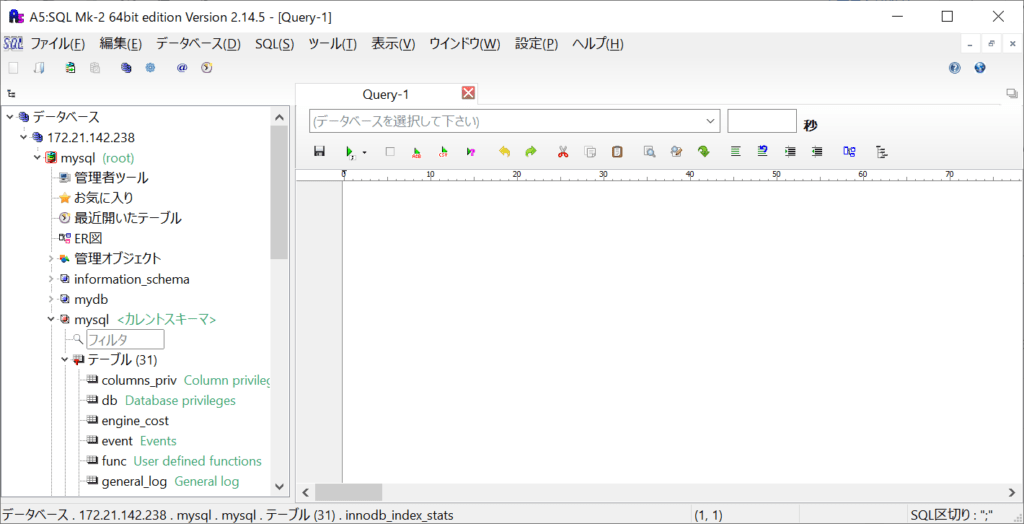
Task: Collapse the テーブル (31) node
Action: pyautogui.click(x=65, y=359)
